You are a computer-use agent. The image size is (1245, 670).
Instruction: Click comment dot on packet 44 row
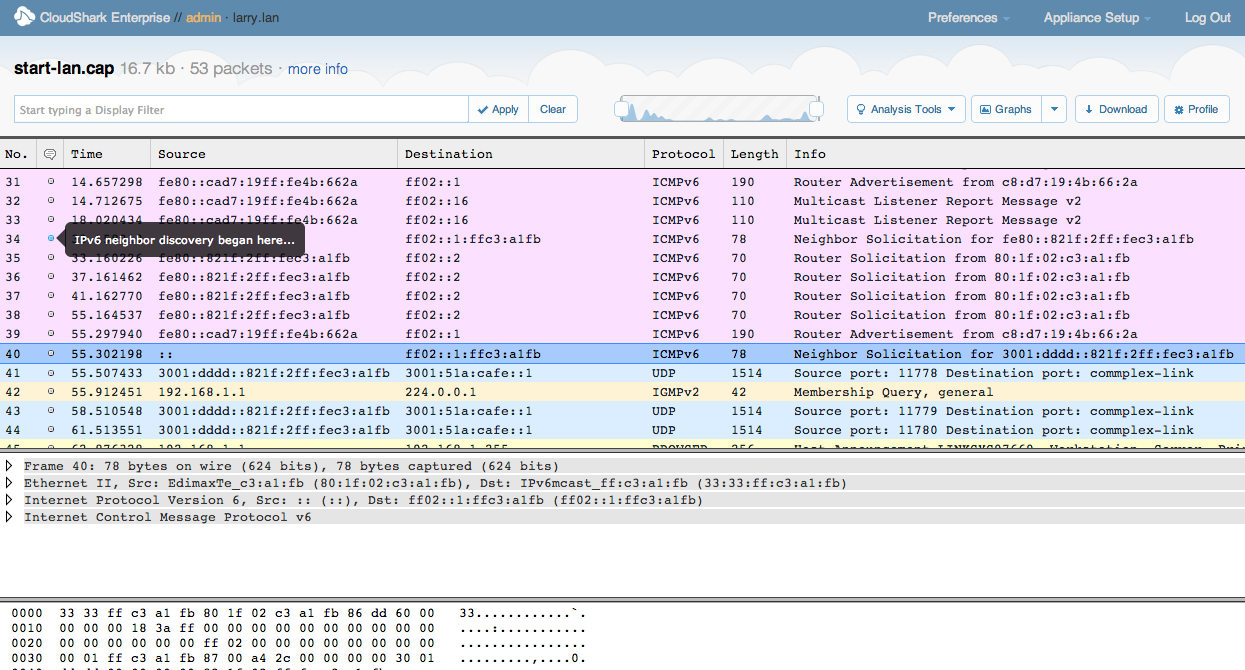[x=51, y=430]
